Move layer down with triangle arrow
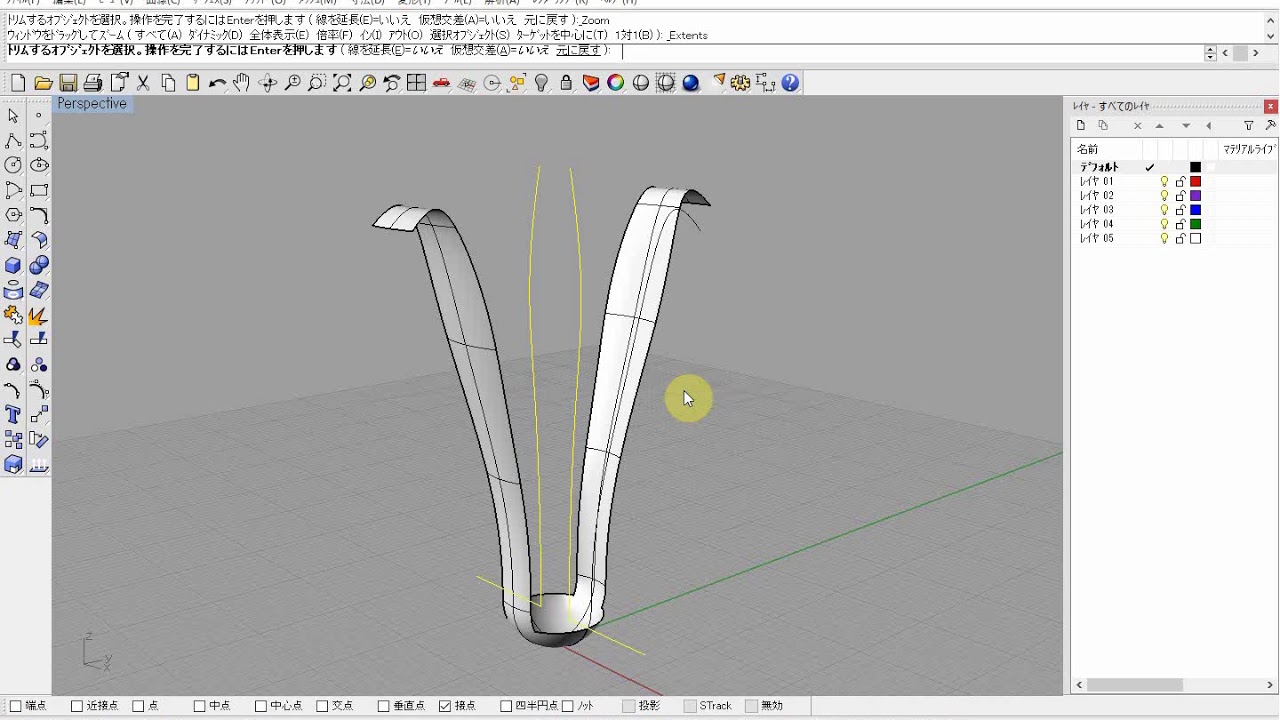Screen dimensions: 1280x720 point(1186,126)
